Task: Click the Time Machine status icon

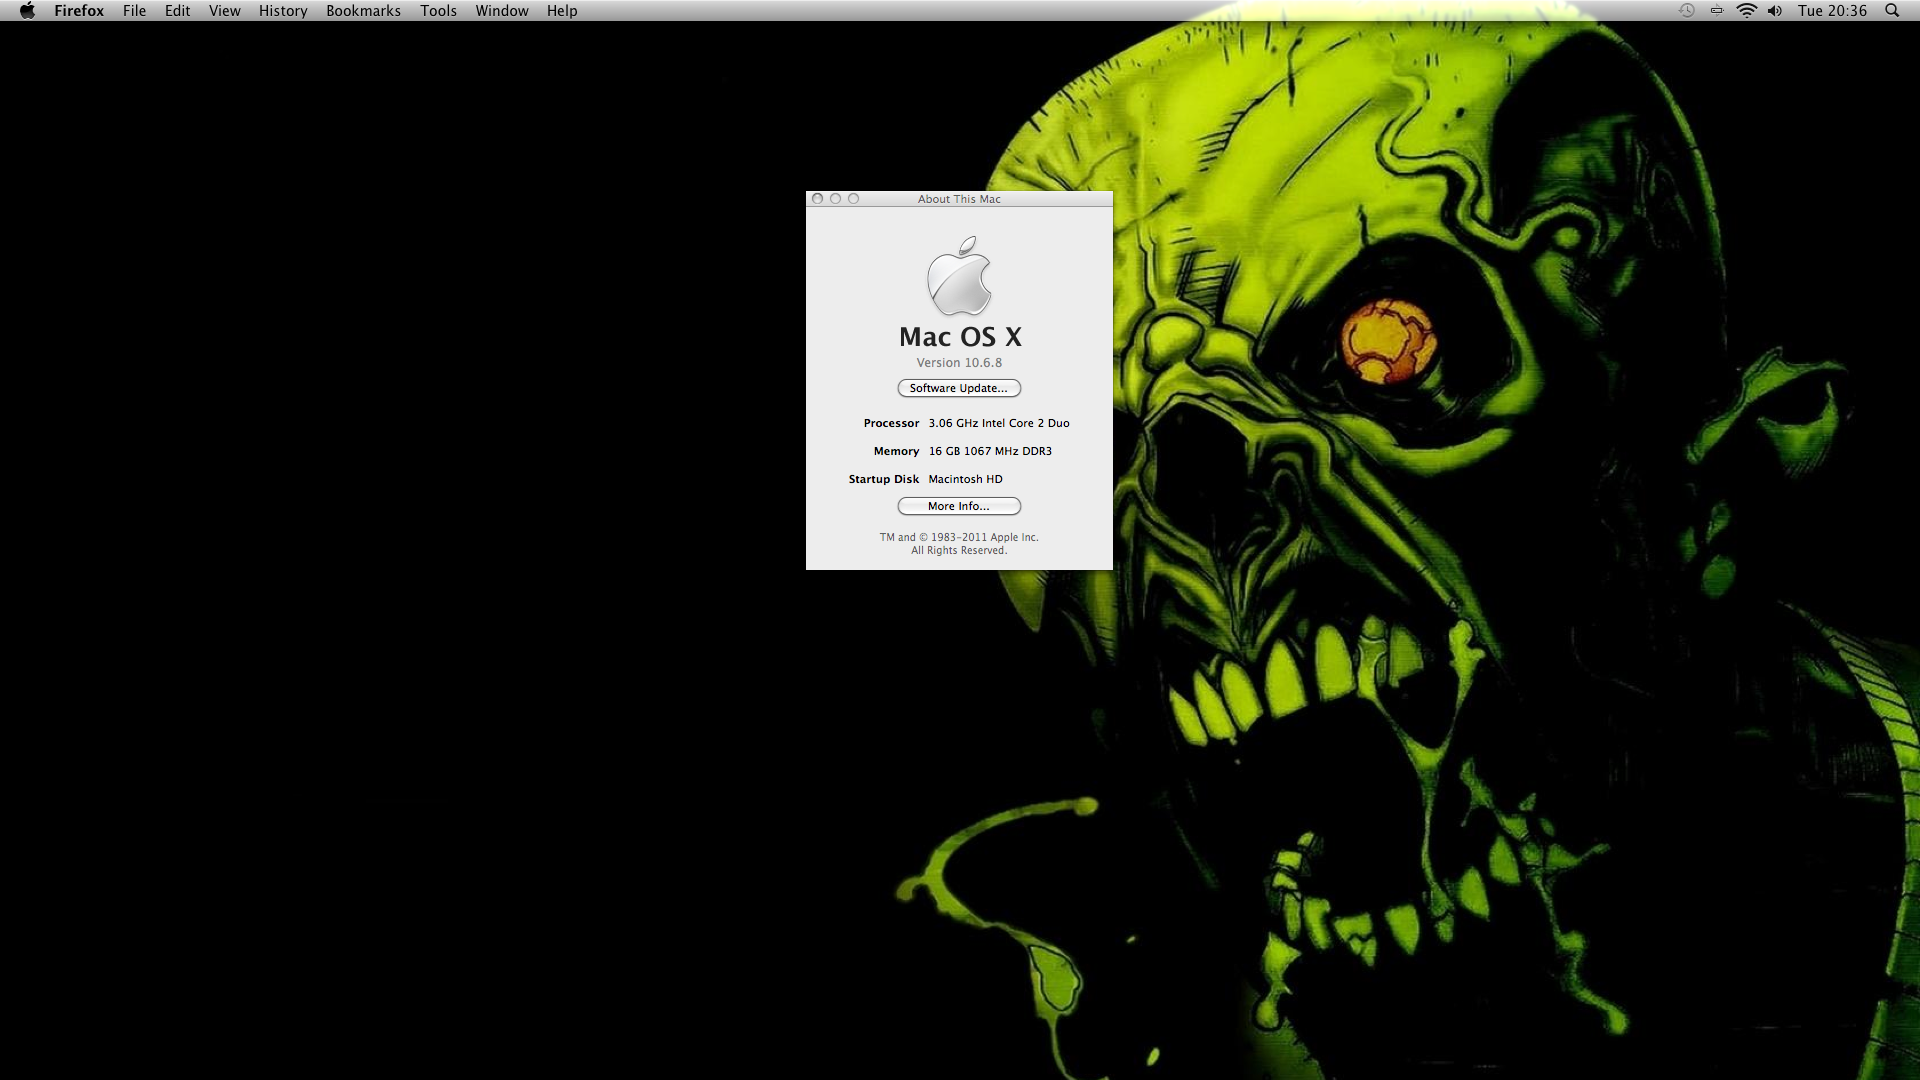Action: pos(1686,11)
